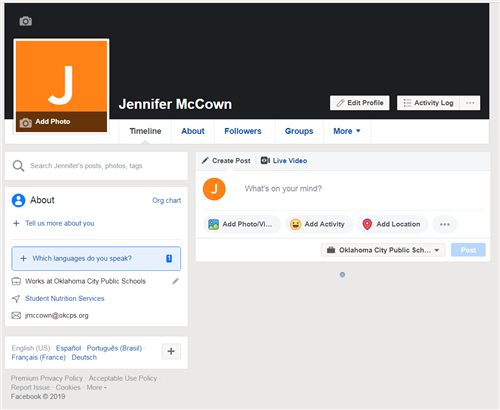This screenshot has height=410, width=500.
Task: Open the Premium Privacy Policy link
Action: [47, 378]
